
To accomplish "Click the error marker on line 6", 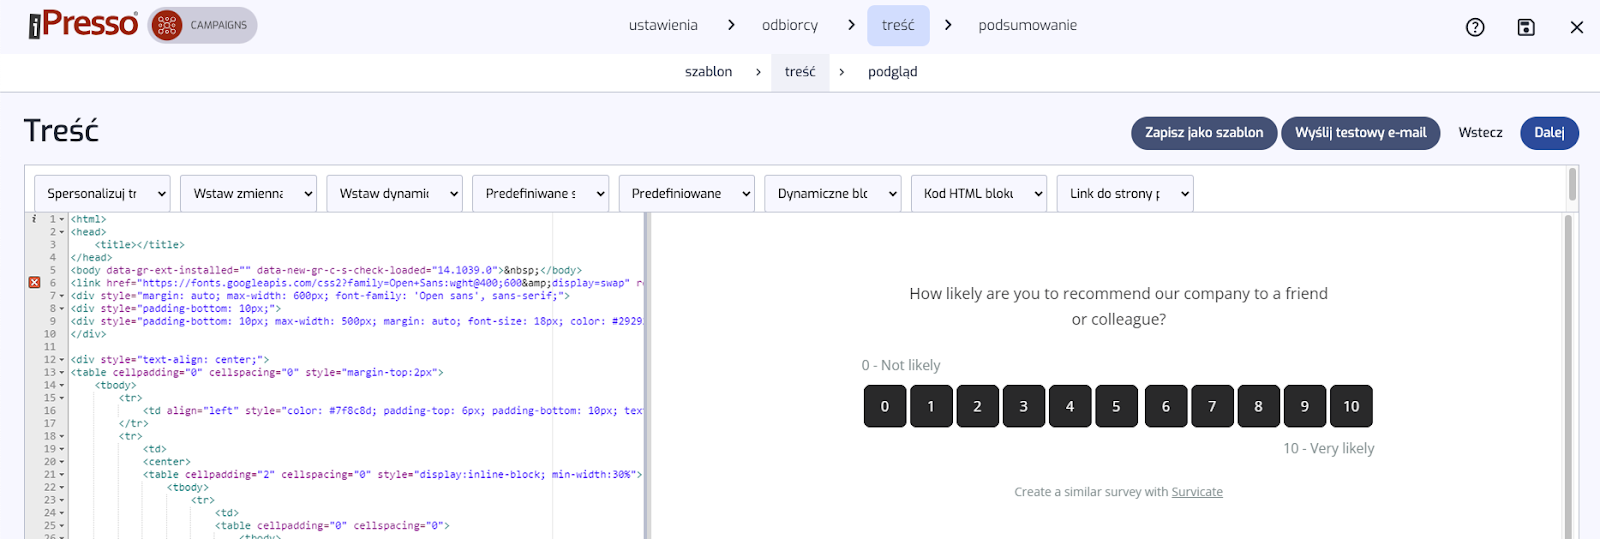I will (x=34, y=283).
